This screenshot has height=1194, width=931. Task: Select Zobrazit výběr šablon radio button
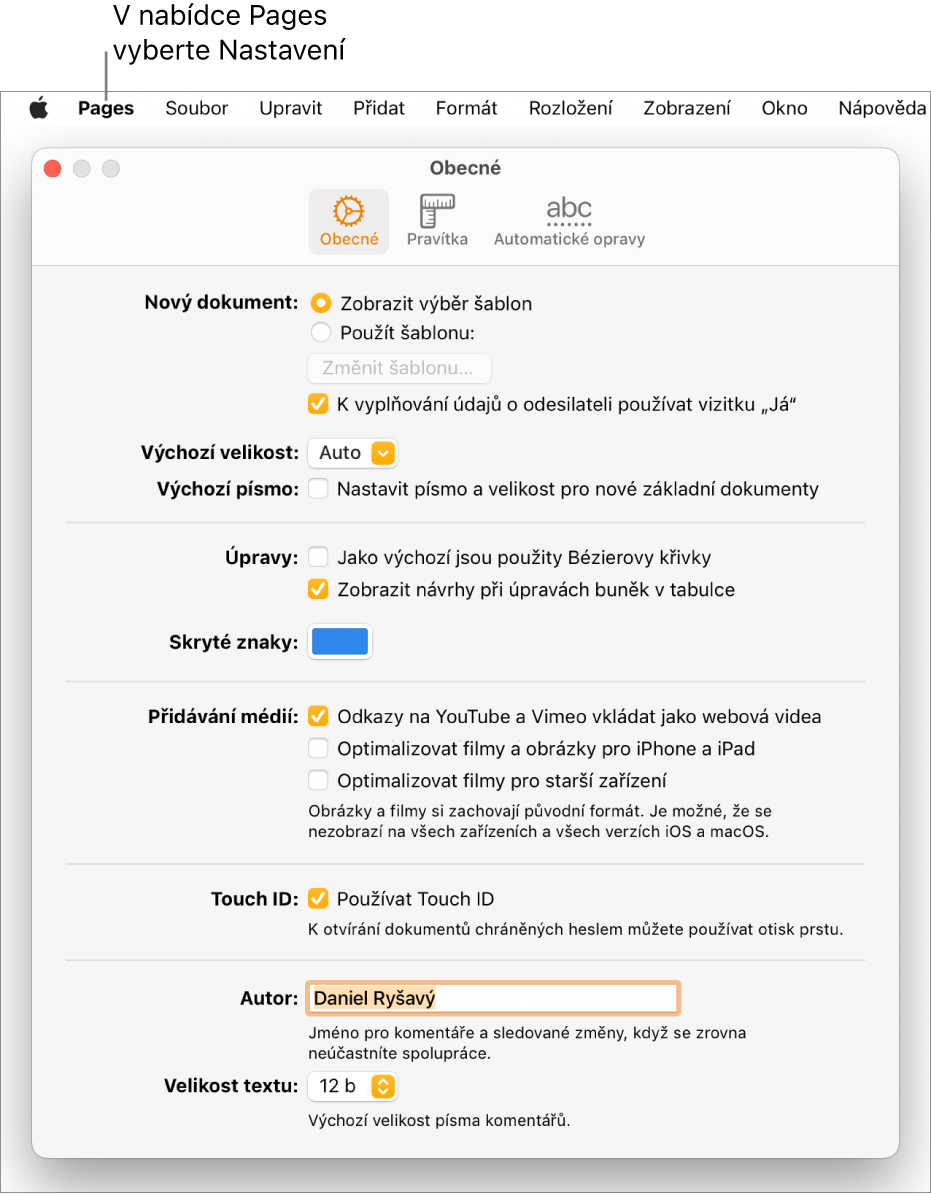(x=320, y=303)
